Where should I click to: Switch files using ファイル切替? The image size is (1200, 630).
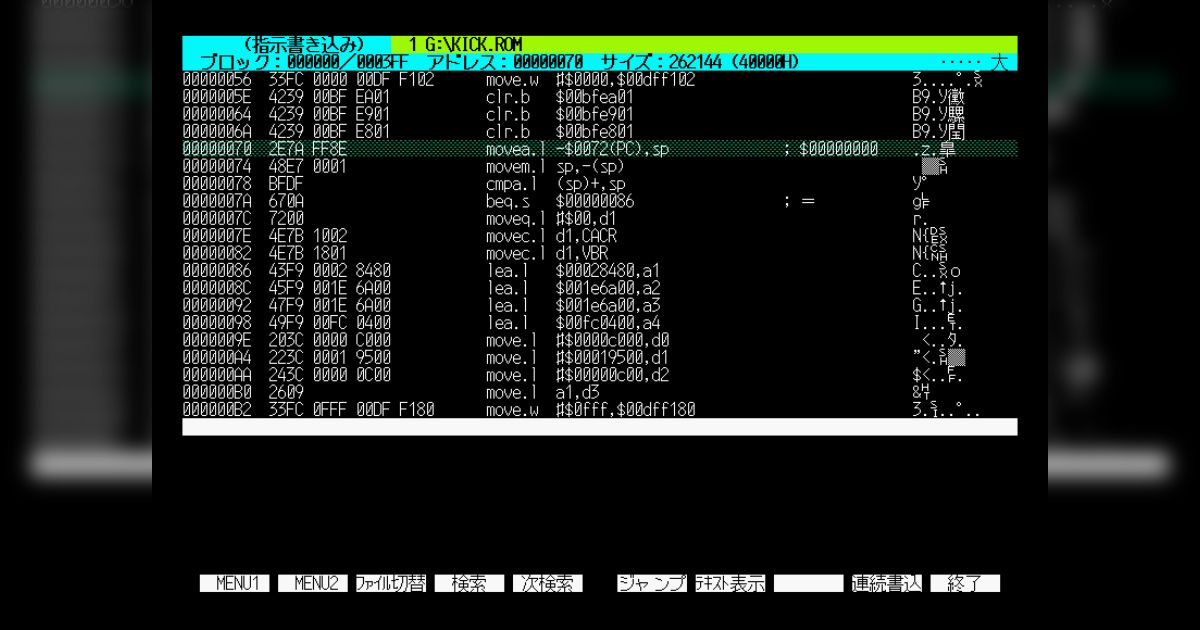tap(390, 583)
